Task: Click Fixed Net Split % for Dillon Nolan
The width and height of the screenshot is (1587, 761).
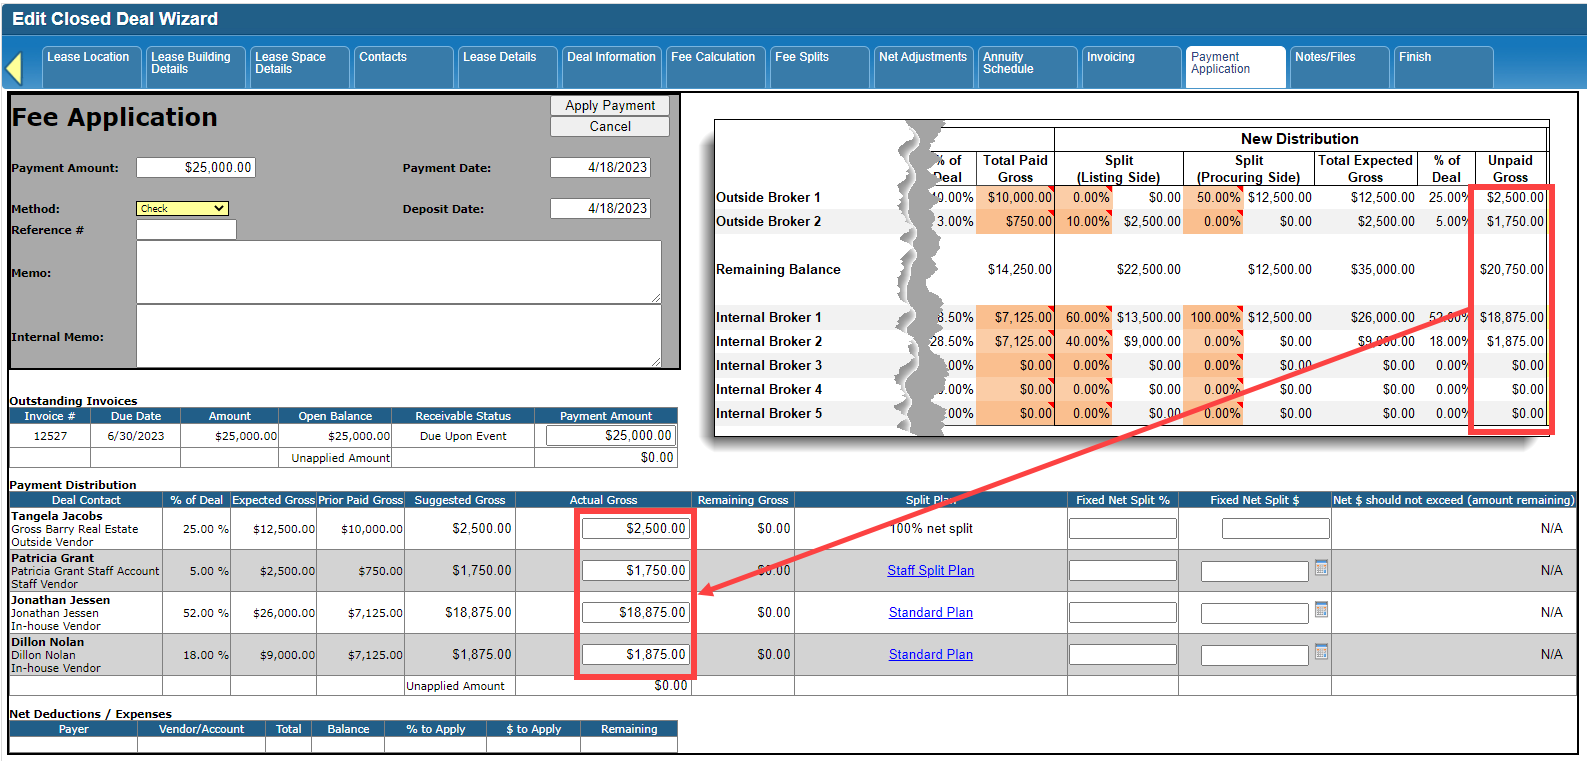Action: point(1122,655)
